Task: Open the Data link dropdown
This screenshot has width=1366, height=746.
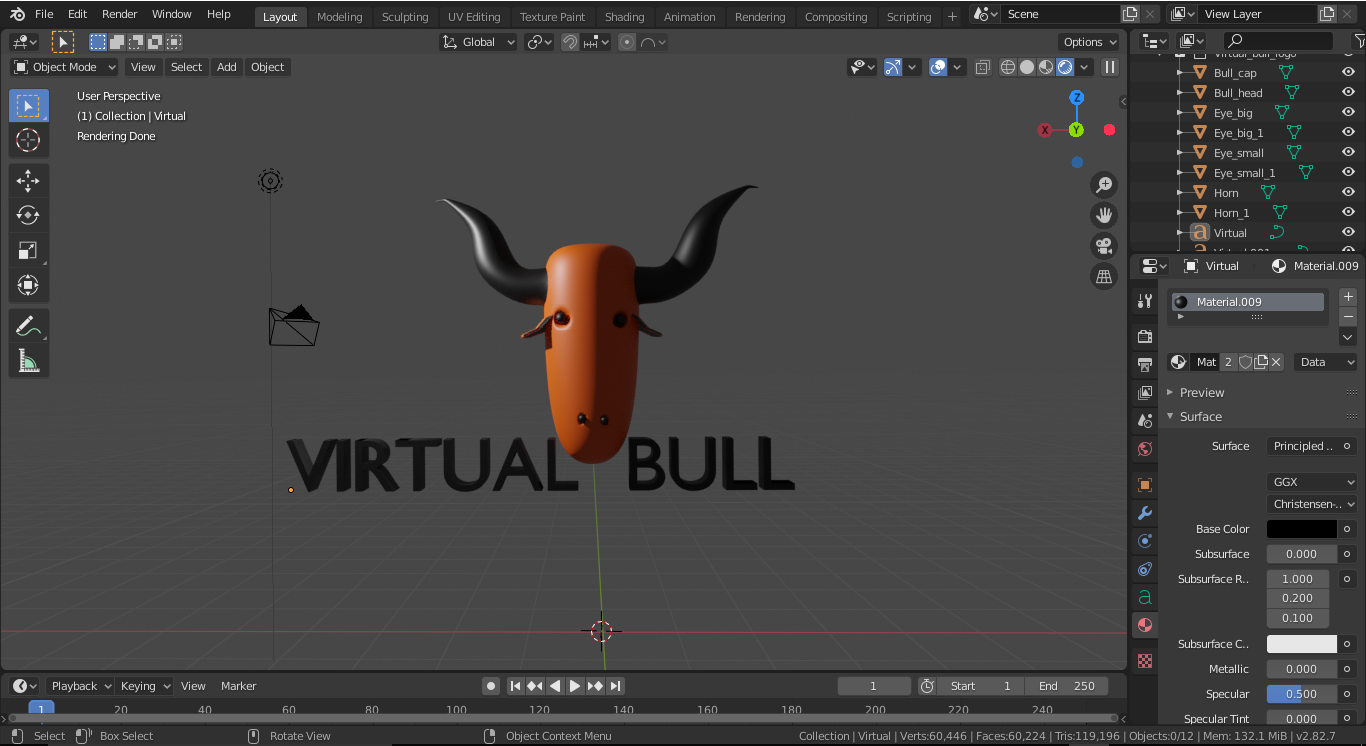Action: (1326, 362)
